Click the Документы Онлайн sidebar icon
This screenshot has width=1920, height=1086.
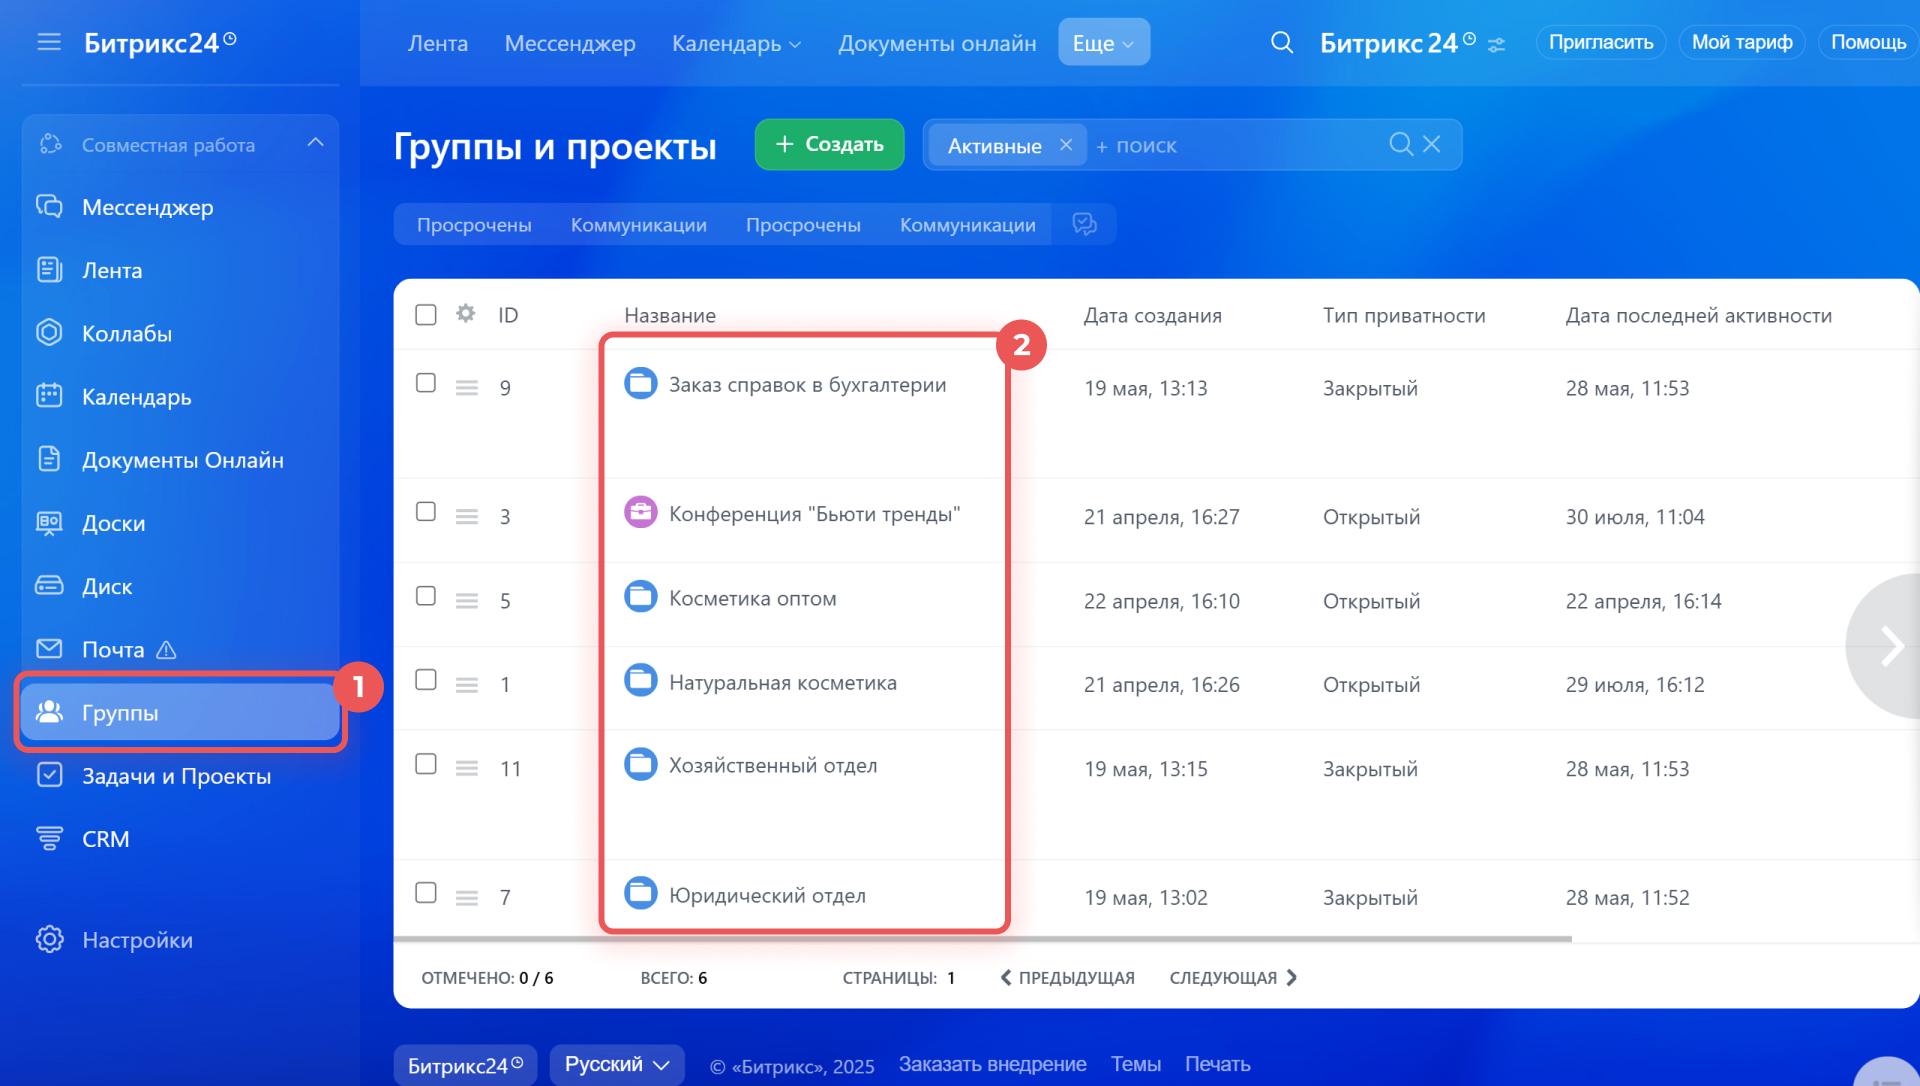[49, 459]
